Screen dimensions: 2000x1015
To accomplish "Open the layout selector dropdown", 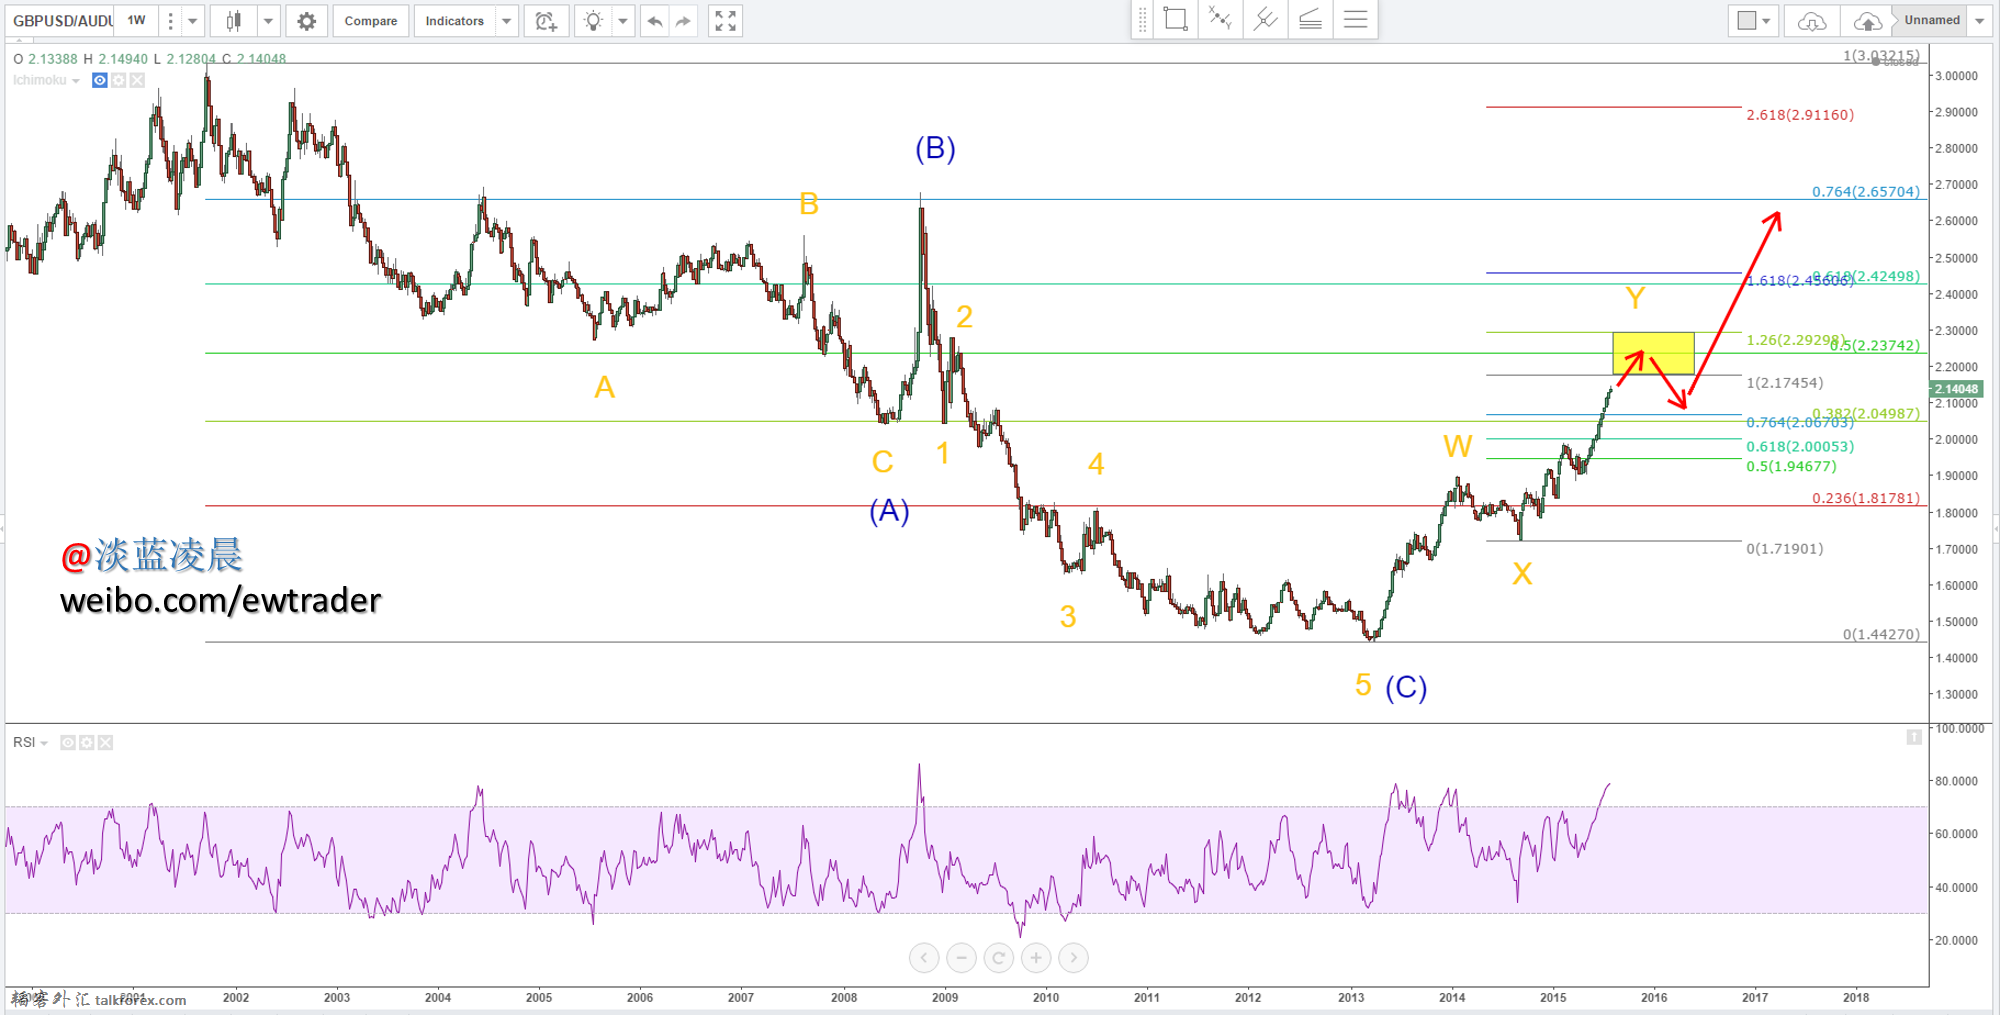I will tap(1753, 21).
